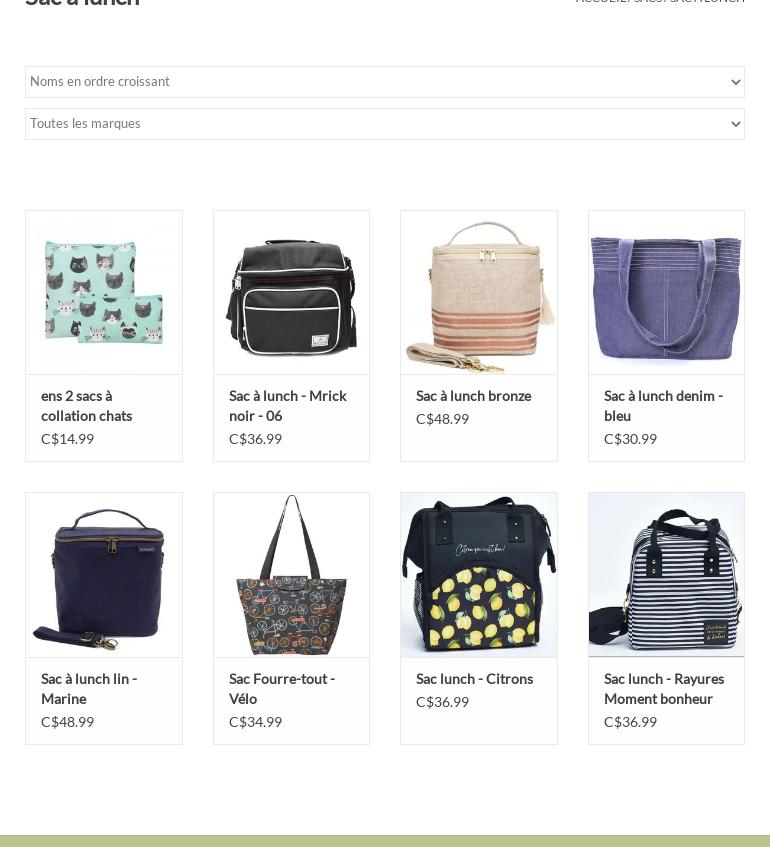Viewport: 770px width, 847px height.
Task: Open 'Sac lunch - Rayures Moment bonheur' link
Action: [664, 689]
